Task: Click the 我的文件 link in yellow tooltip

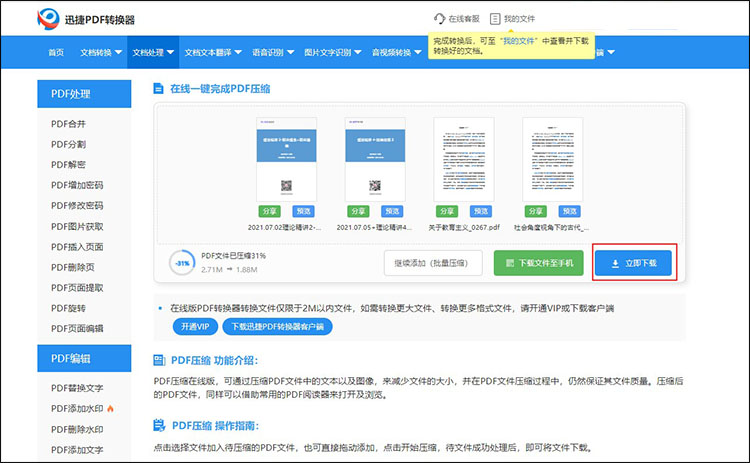Action: pos(518,41)
